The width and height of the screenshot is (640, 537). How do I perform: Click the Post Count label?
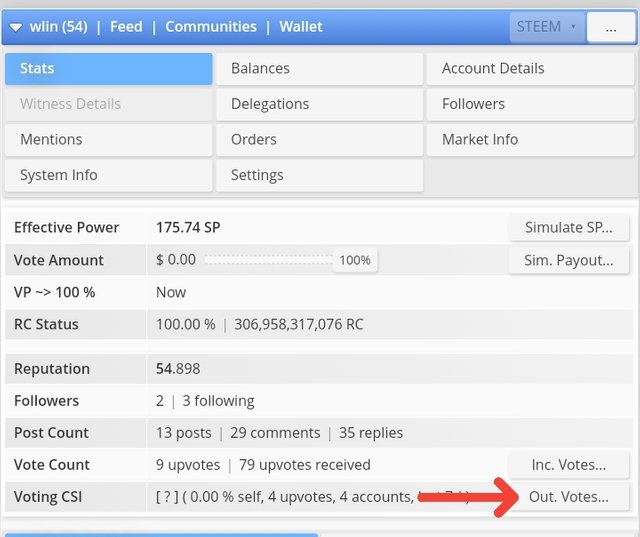(x=51, y=433)
